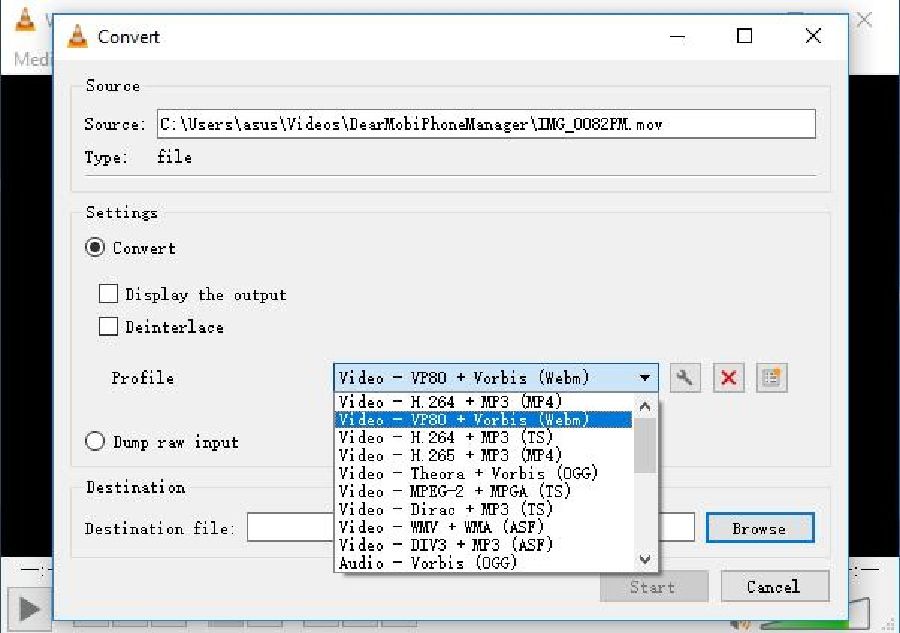Maximize the Convert dialog
This screenshot has width=900, height=633.
point(744,36)
